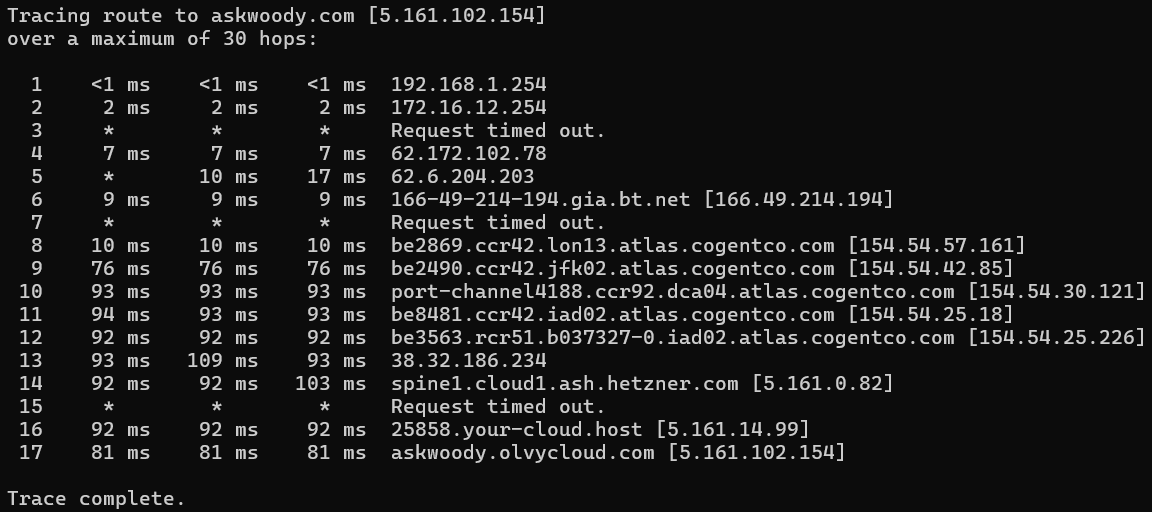This screenshot has height=512, width=1152.
Task: Click the gia.bt.net hostname at hop 6
Action: pyautogui.click(x=540, y=200)
